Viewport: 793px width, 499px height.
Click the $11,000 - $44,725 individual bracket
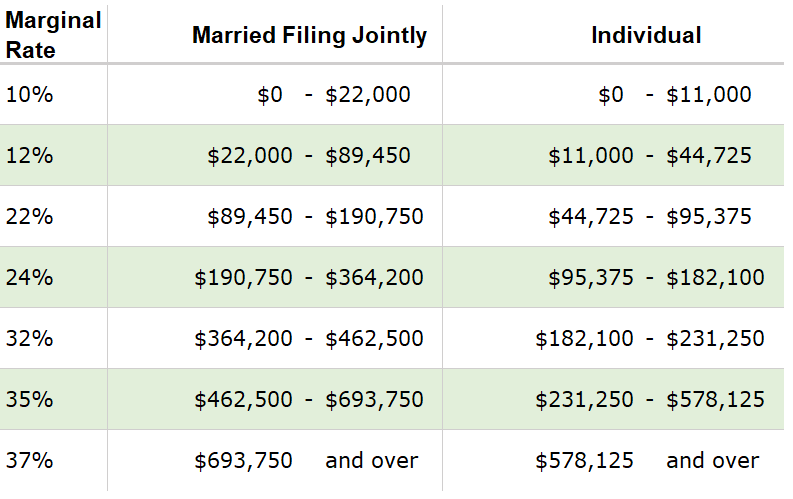(650, 156)
